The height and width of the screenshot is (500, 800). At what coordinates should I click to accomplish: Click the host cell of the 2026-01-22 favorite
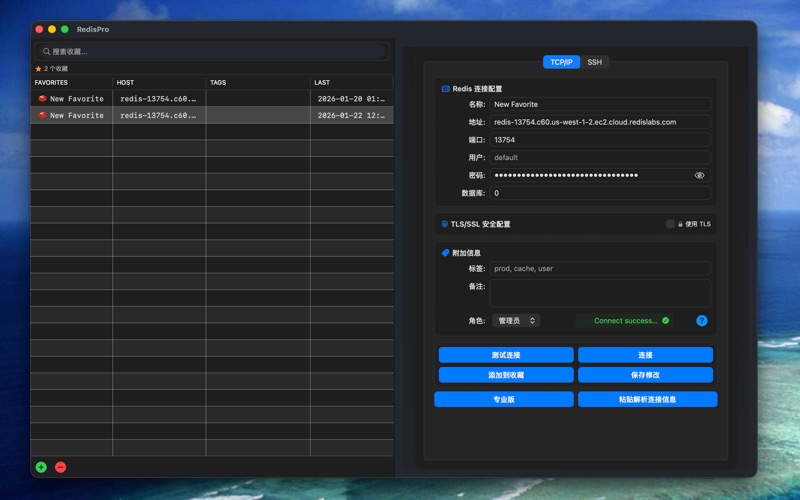[159, 115]
